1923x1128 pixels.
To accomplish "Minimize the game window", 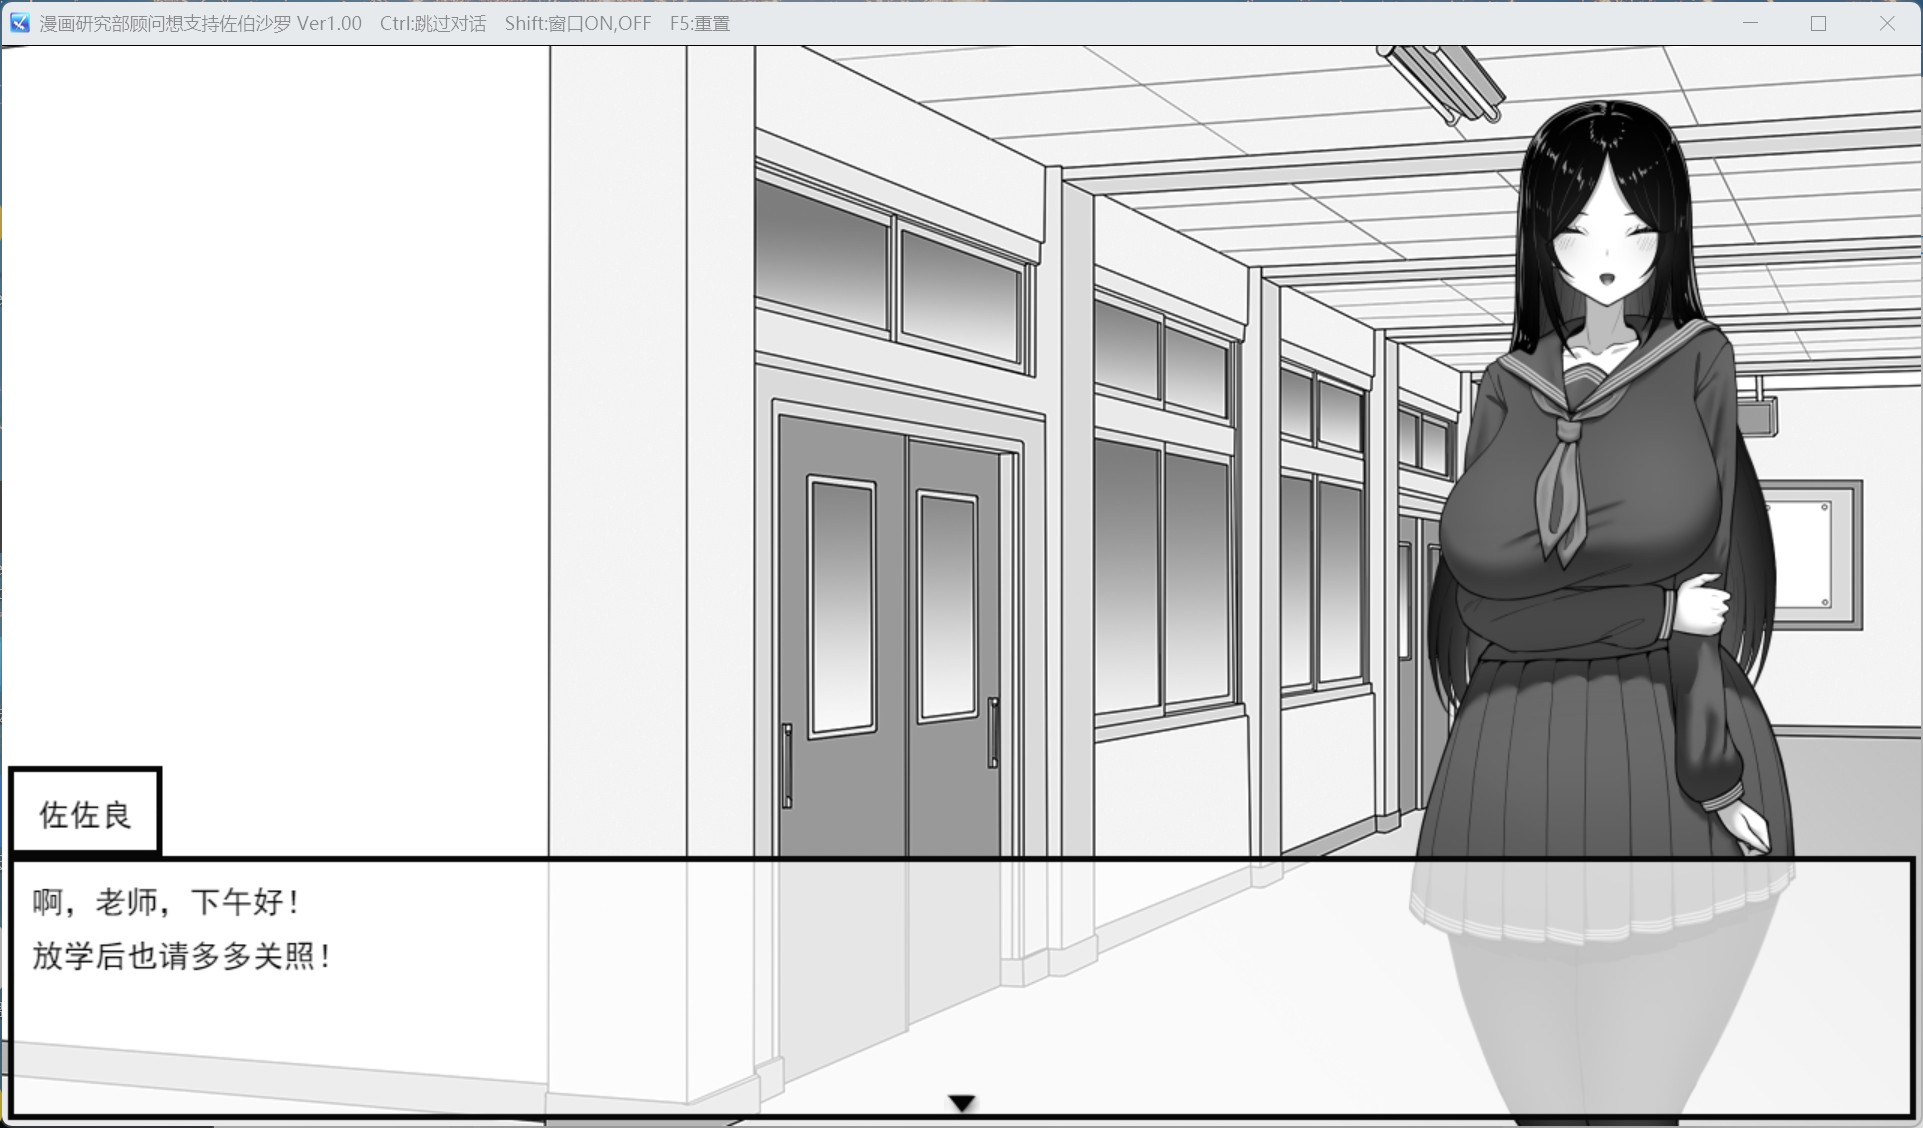I will coord(1750,23).
